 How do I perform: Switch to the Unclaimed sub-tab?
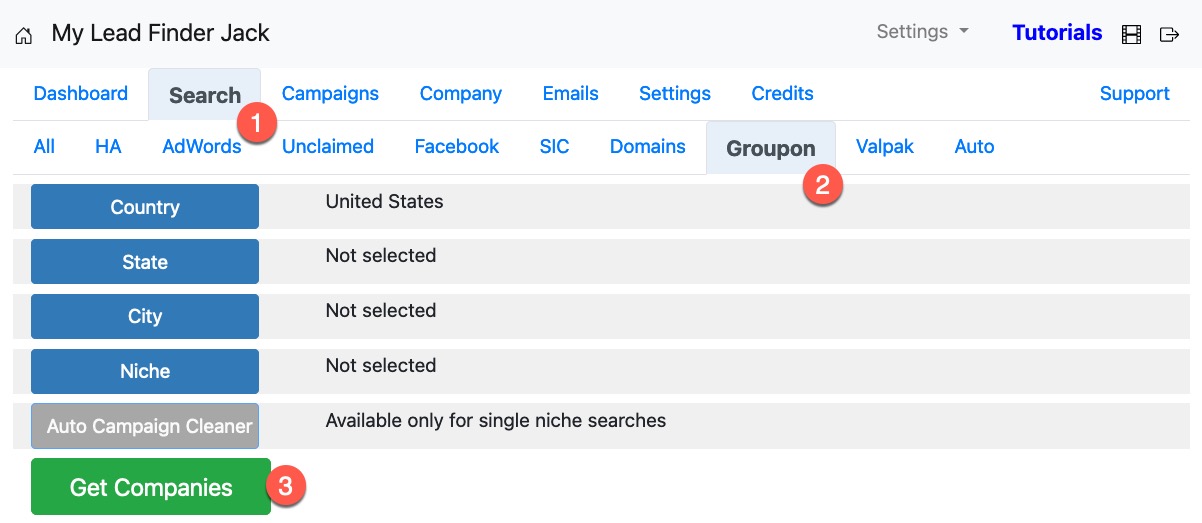tap(327, 147)
